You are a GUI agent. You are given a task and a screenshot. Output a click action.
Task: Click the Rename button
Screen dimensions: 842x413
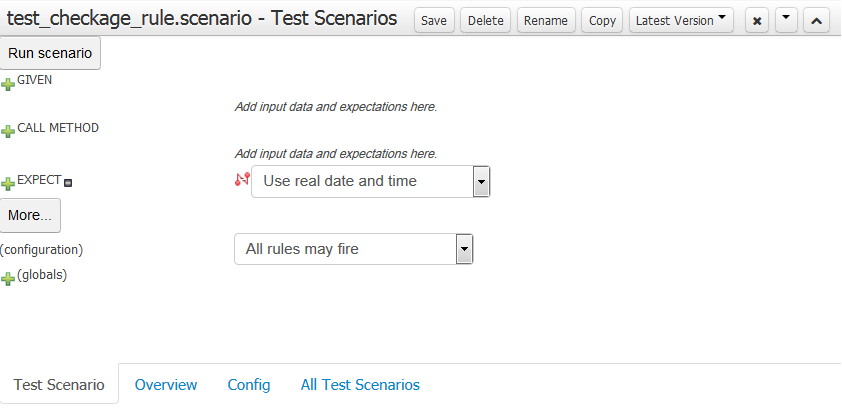coord(545,21)
